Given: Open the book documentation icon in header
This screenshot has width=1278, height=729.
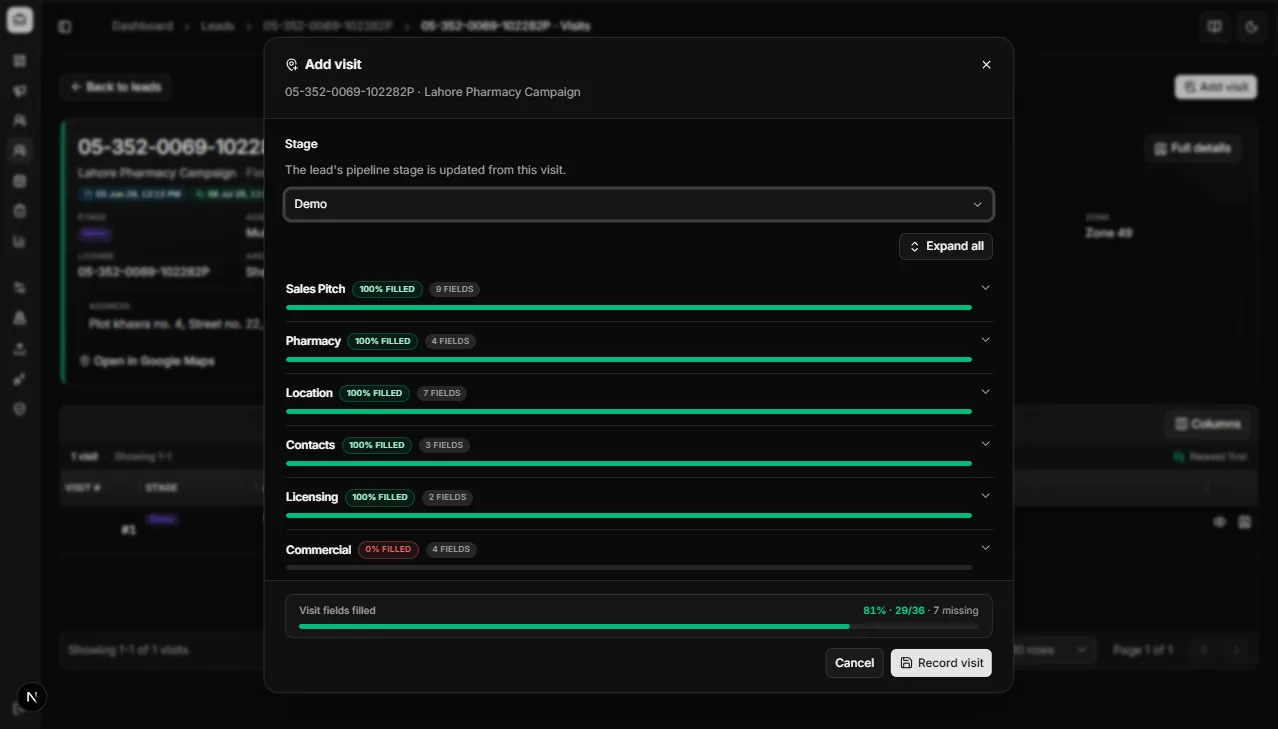Looking at the screenshot, I should click(x=1215, y=27).
